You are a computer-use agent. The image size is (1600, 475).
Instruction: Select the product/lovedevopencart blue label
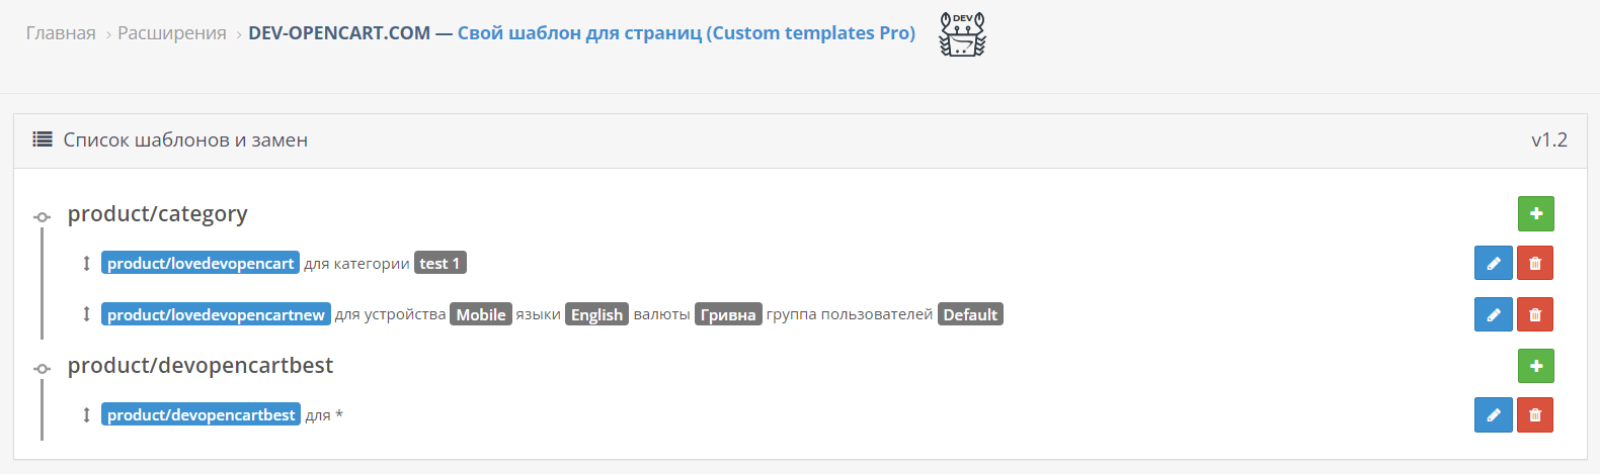(x=200, y=263)
